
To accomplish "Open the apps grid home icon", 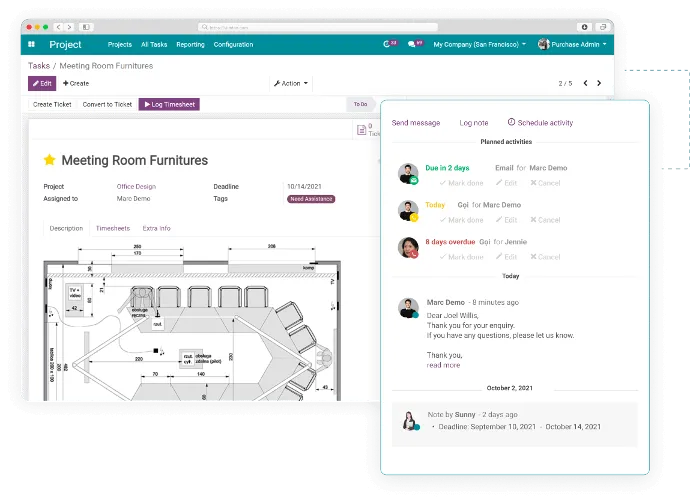I will 31,44.
